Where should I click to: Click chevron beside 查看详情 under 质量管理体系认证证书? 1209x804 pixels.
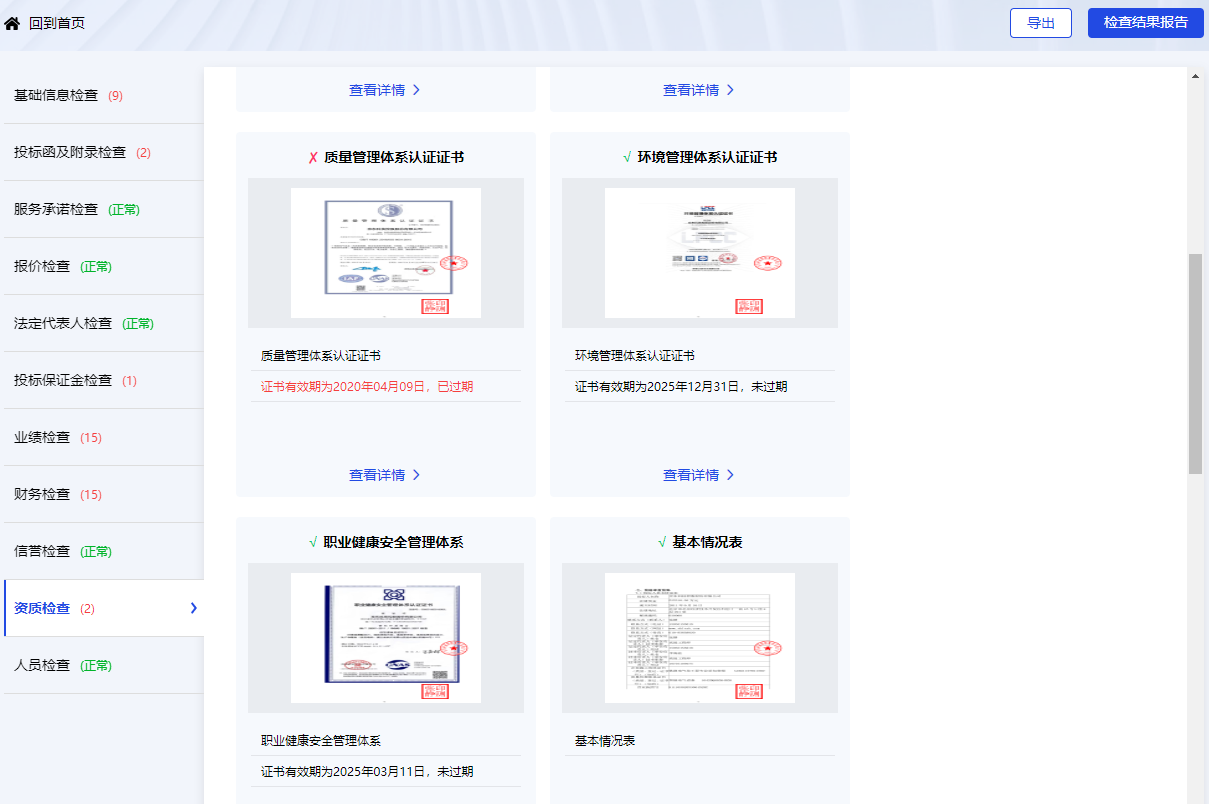tap(416, 475)
